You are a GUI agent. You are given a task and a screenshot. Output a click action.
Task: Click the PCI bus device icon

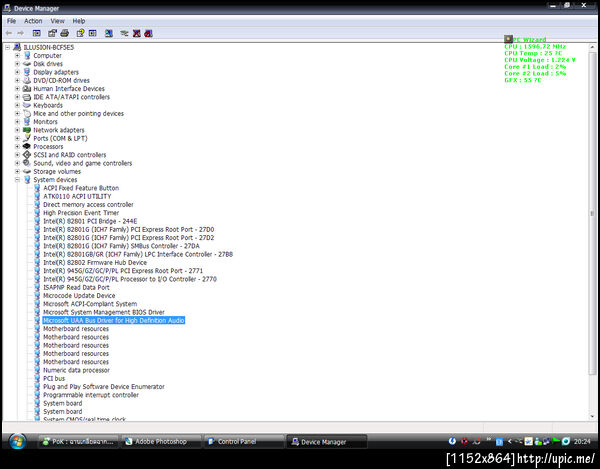(37, 378)
